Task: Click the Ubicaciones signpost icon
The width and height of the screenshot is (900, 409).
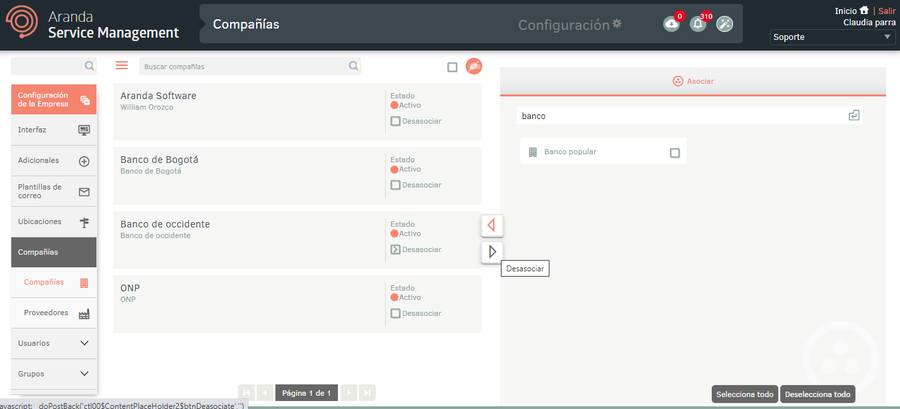Action: [84, 223]
